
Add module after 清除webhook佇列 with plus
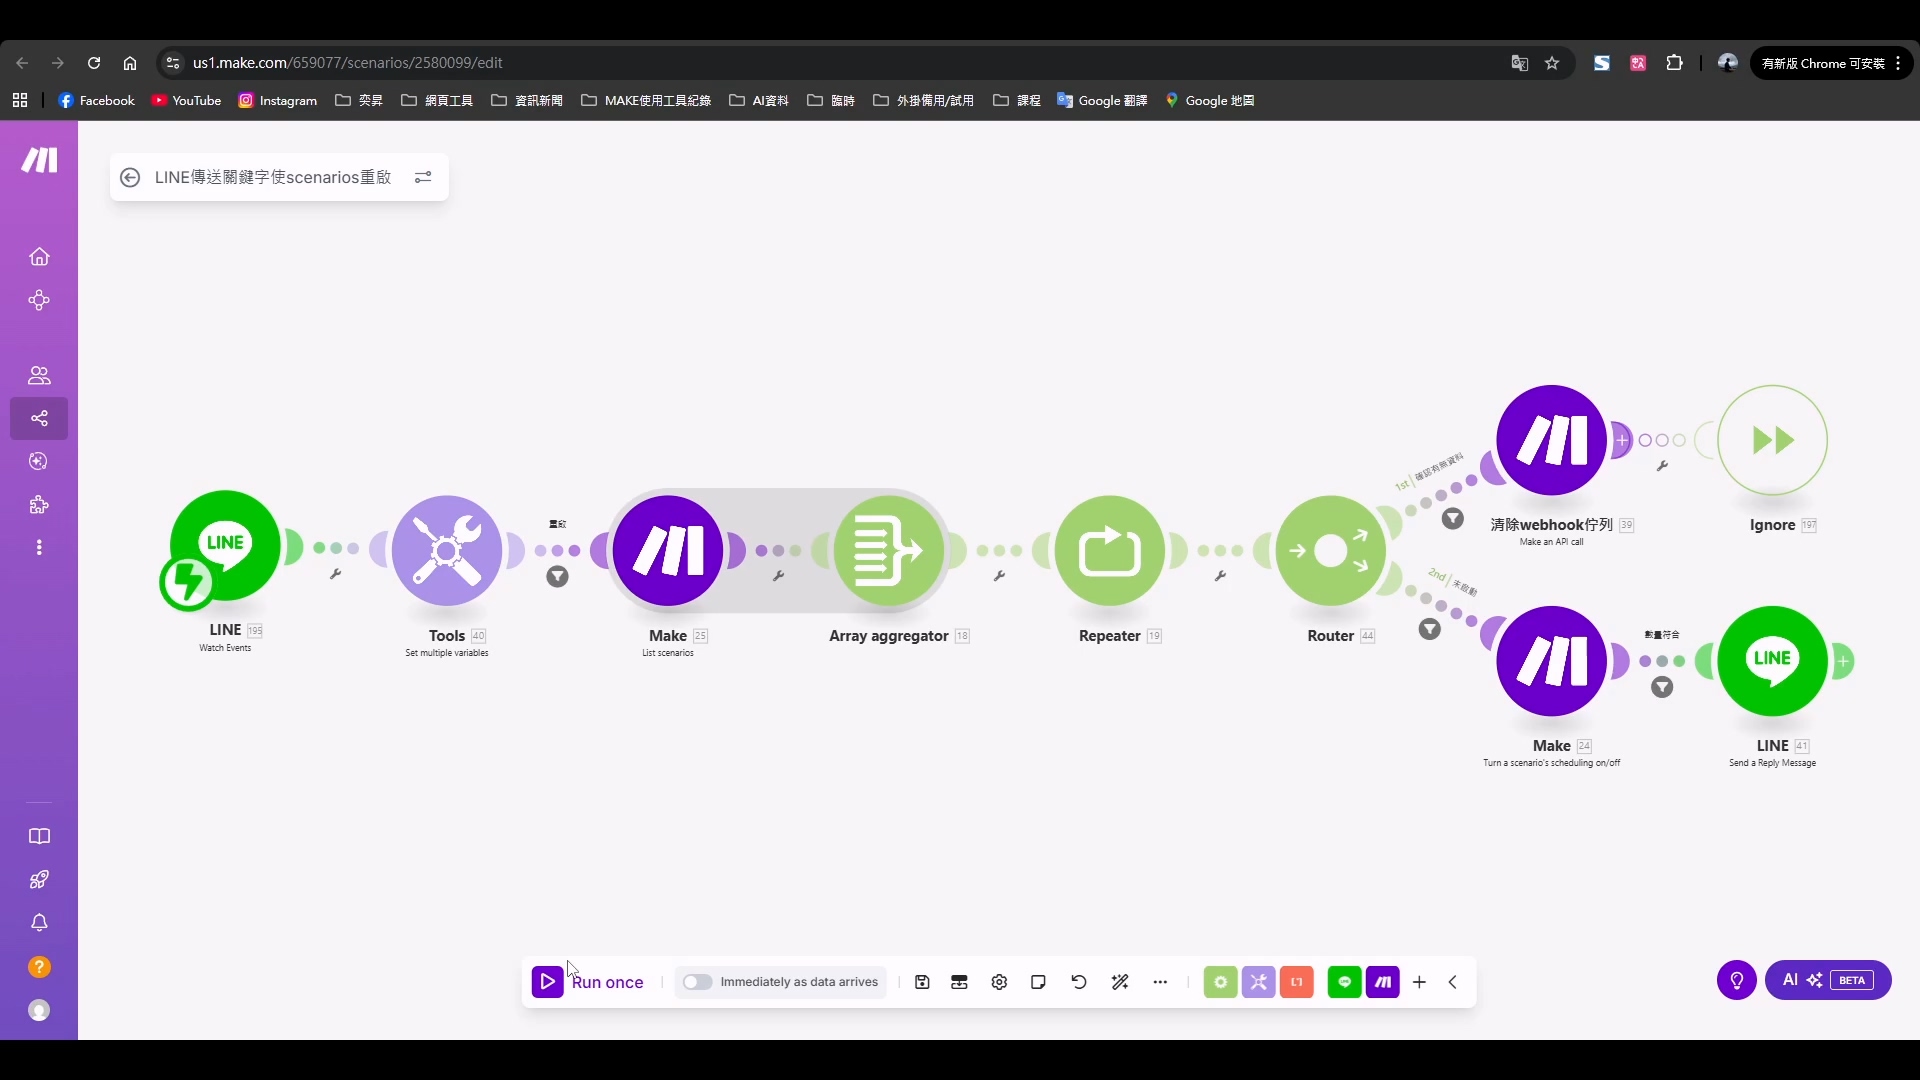pyautogui.click(x=1622, y=440)
